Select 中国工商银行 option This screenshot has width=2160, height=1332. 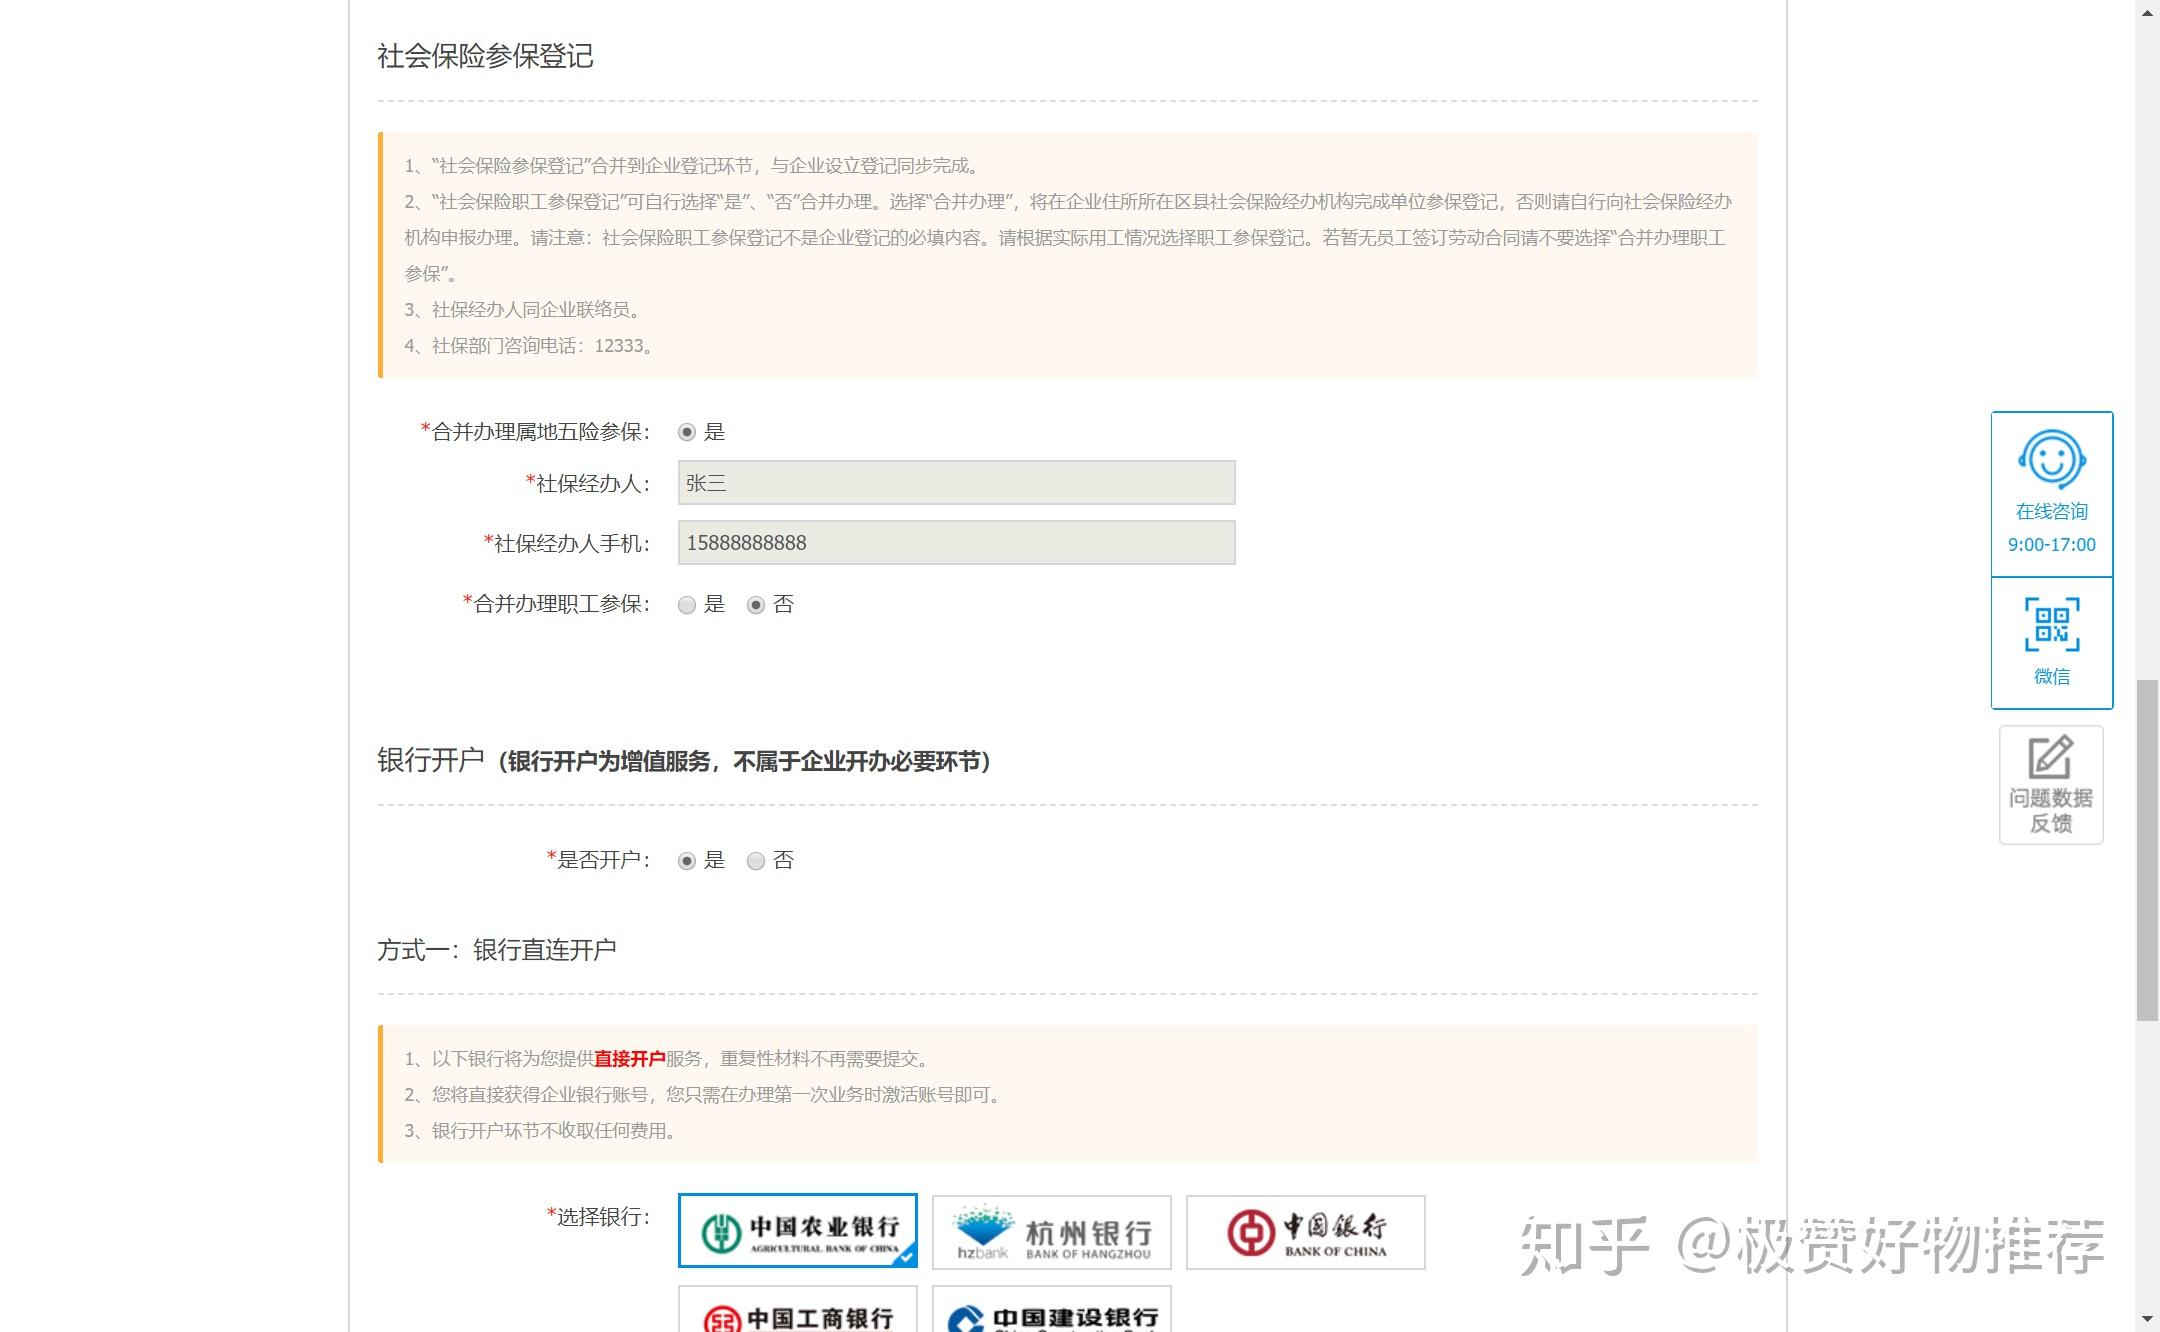pyautogui.click(x=797, y=1317)
